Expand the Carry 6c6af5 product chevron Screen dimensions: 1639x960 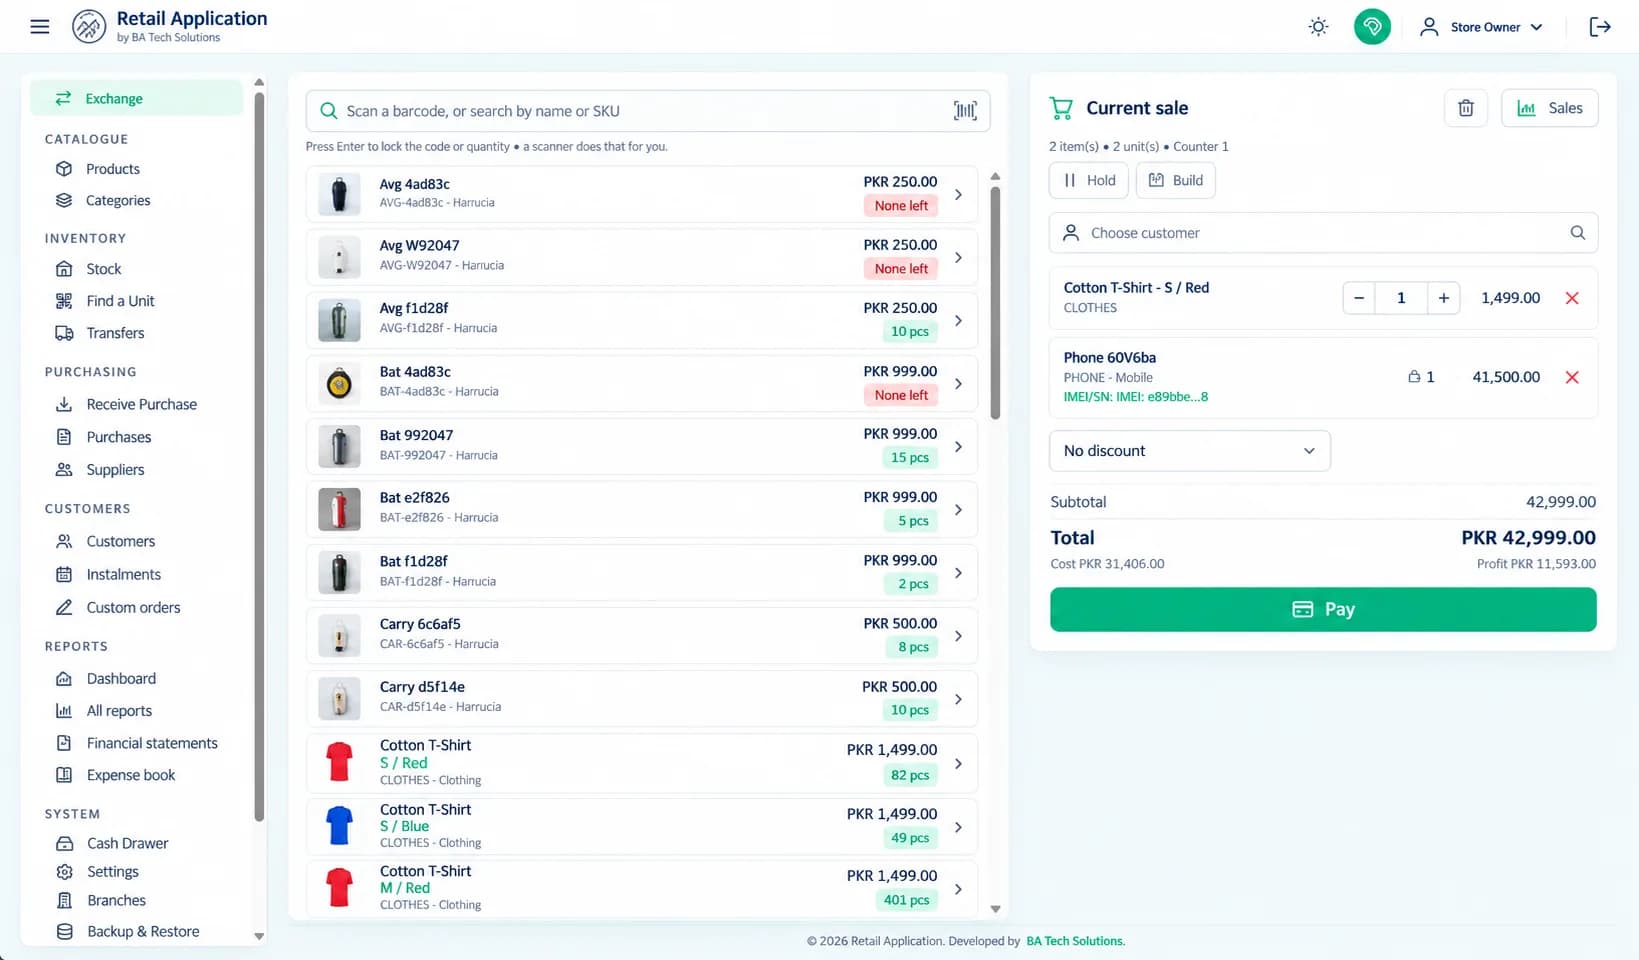tap(958, 636)
